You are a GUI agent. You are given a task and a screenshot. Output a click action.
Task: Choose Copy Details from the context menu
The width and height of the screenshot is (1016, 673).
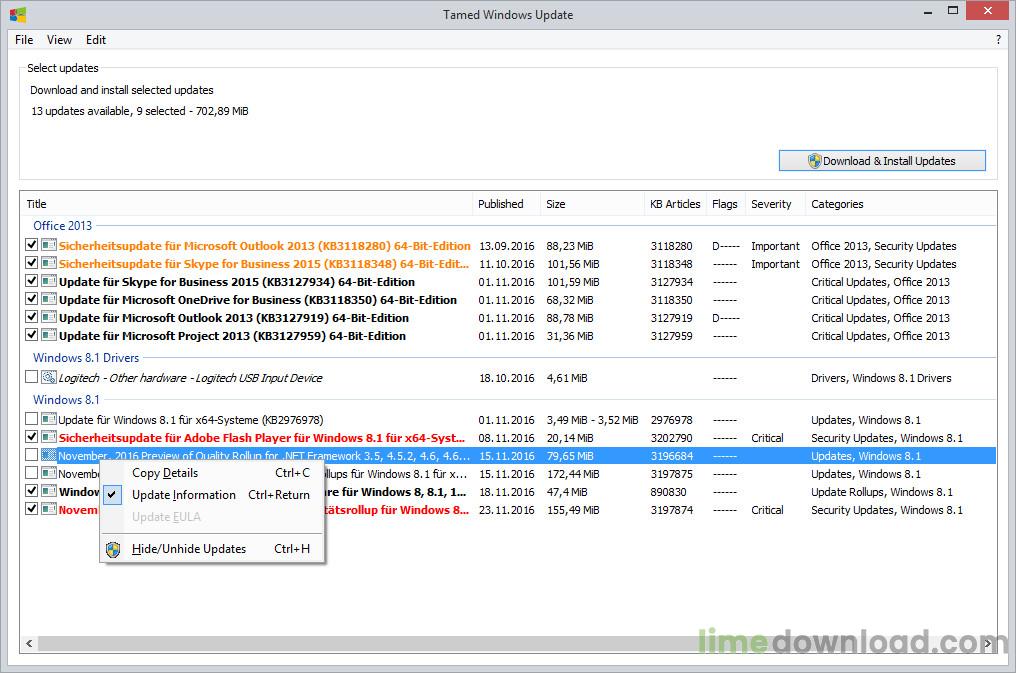click(x=212, y=473)
